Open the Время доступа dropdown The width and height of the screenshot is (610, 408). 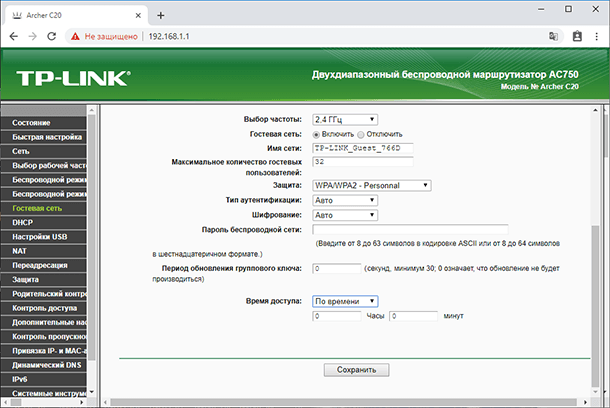coord(345,301)
